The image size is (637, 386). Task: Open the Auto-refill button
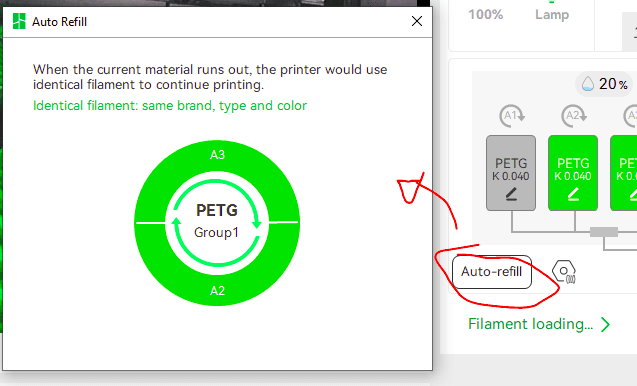pos(492,272)
